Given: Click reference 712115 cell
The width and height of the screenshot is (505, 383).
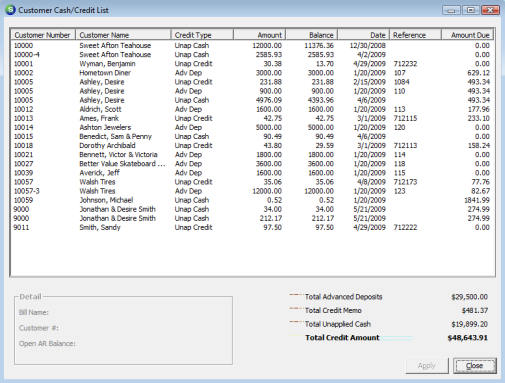Looking at the screenshot, I should [x=405, y=118].
